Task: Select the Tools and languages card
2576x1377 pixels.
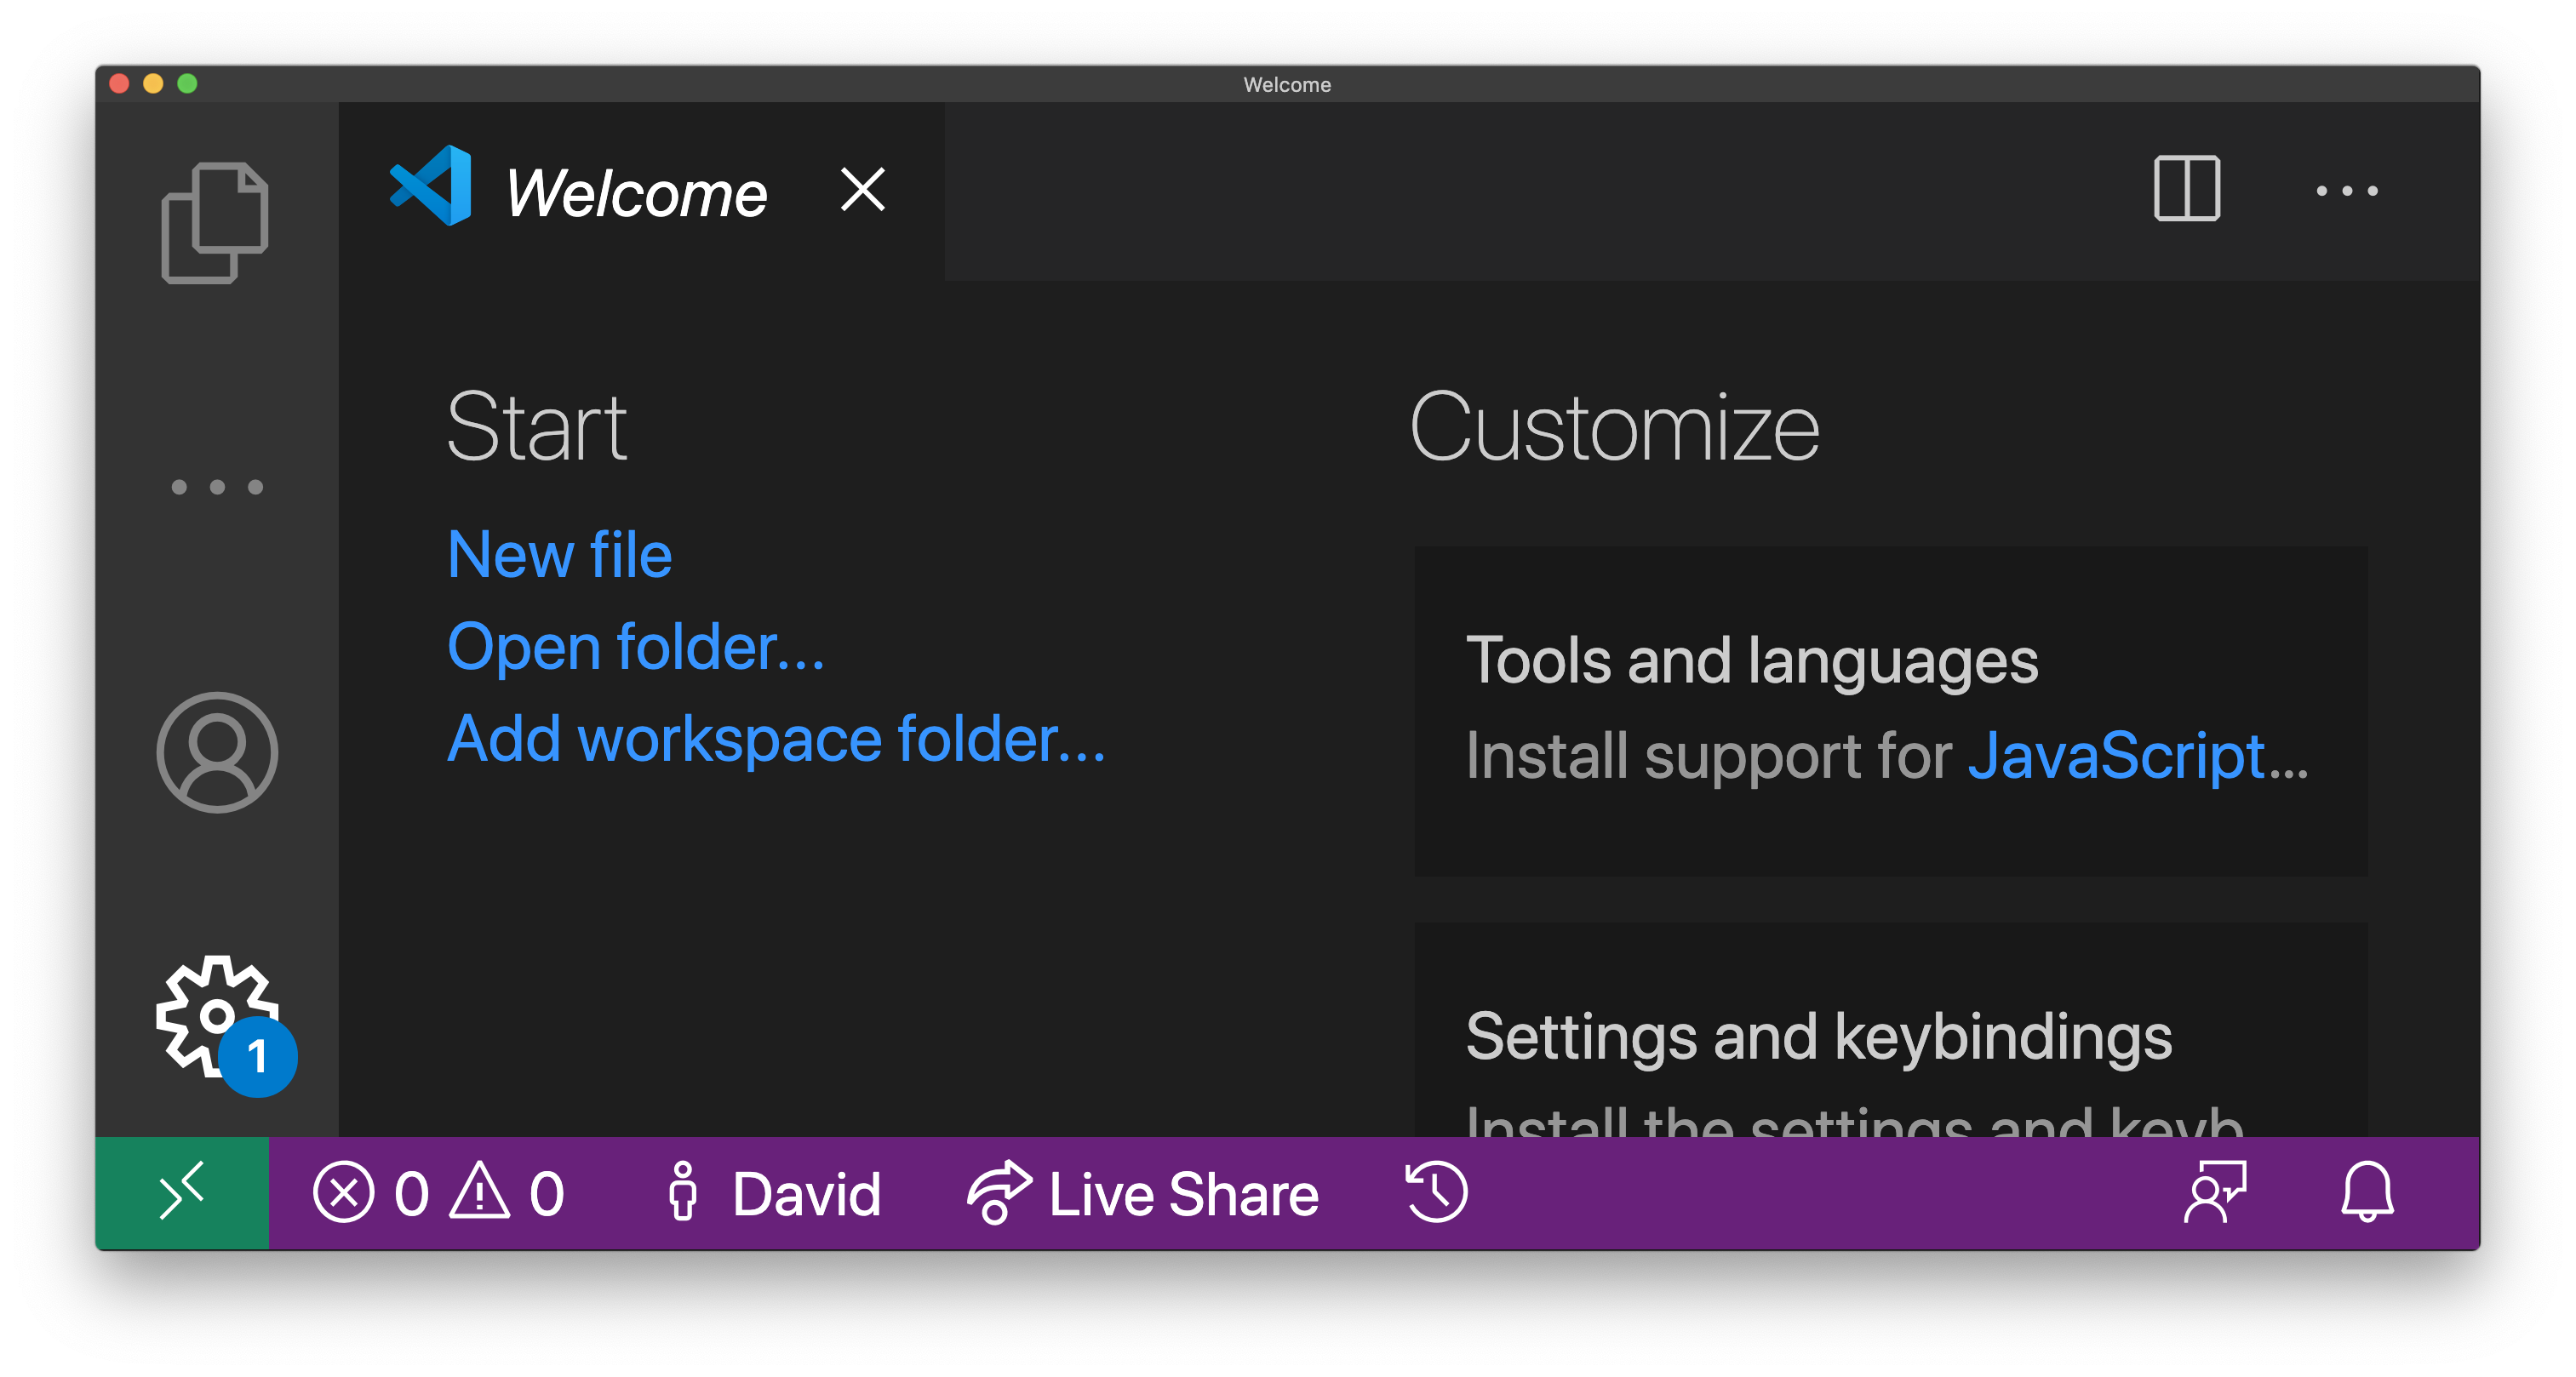Action: point(1890,711)
